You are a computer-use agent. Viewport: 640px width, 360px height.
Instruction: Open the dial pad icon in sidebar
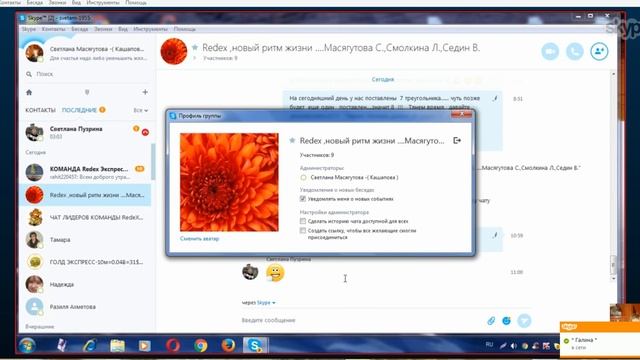(87, 92)
